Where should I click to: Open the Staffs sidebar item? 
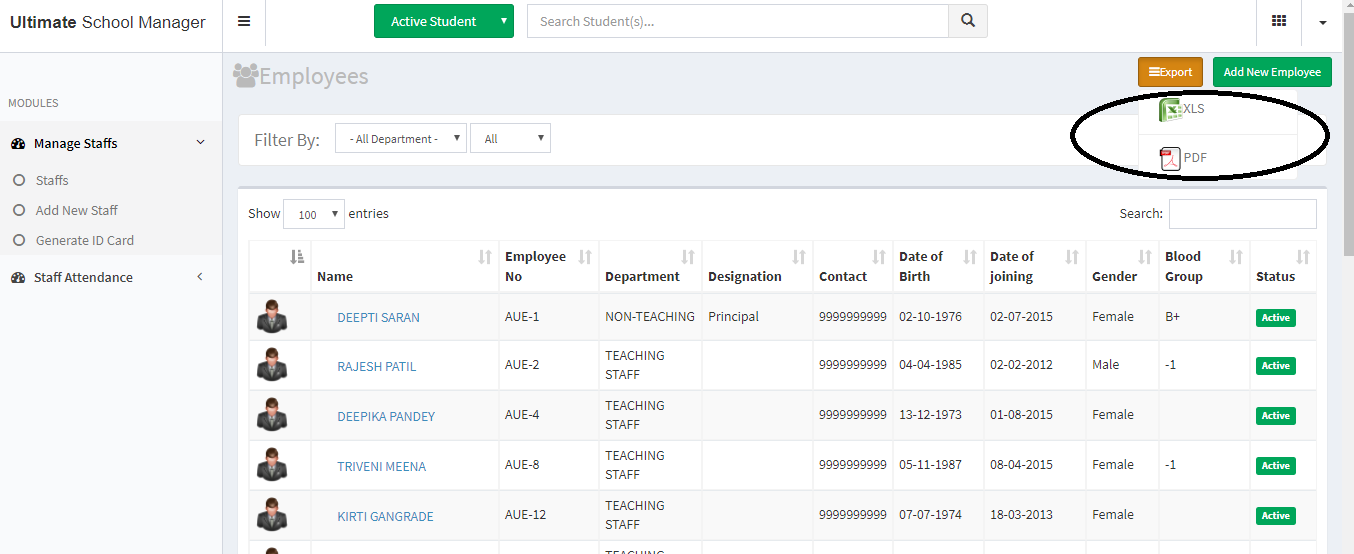(52, 181)
